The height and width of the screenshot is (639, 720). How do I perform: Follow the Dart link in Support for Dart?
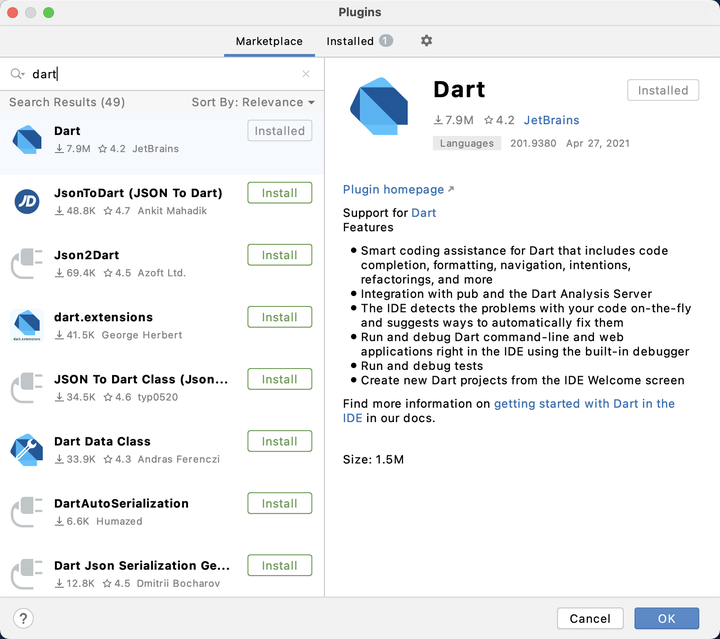click(423, 213)
